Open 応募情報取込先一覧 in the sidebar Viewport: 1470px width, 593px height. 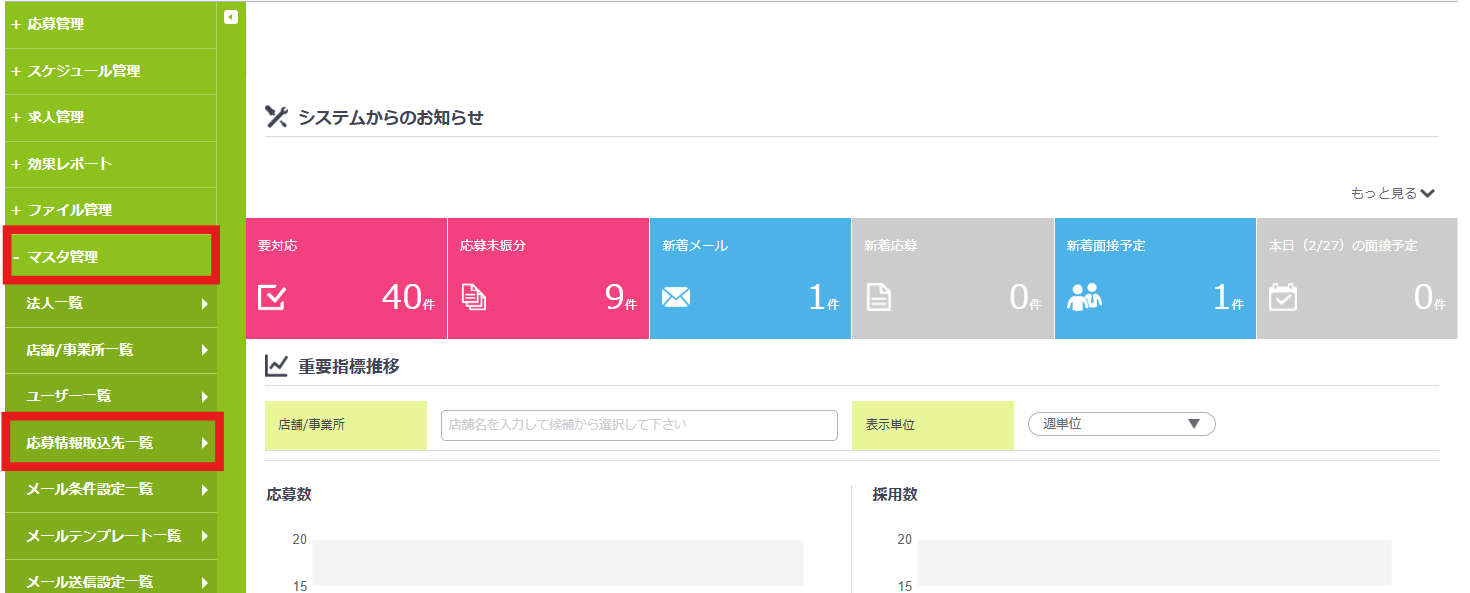[x=110, y=443]
